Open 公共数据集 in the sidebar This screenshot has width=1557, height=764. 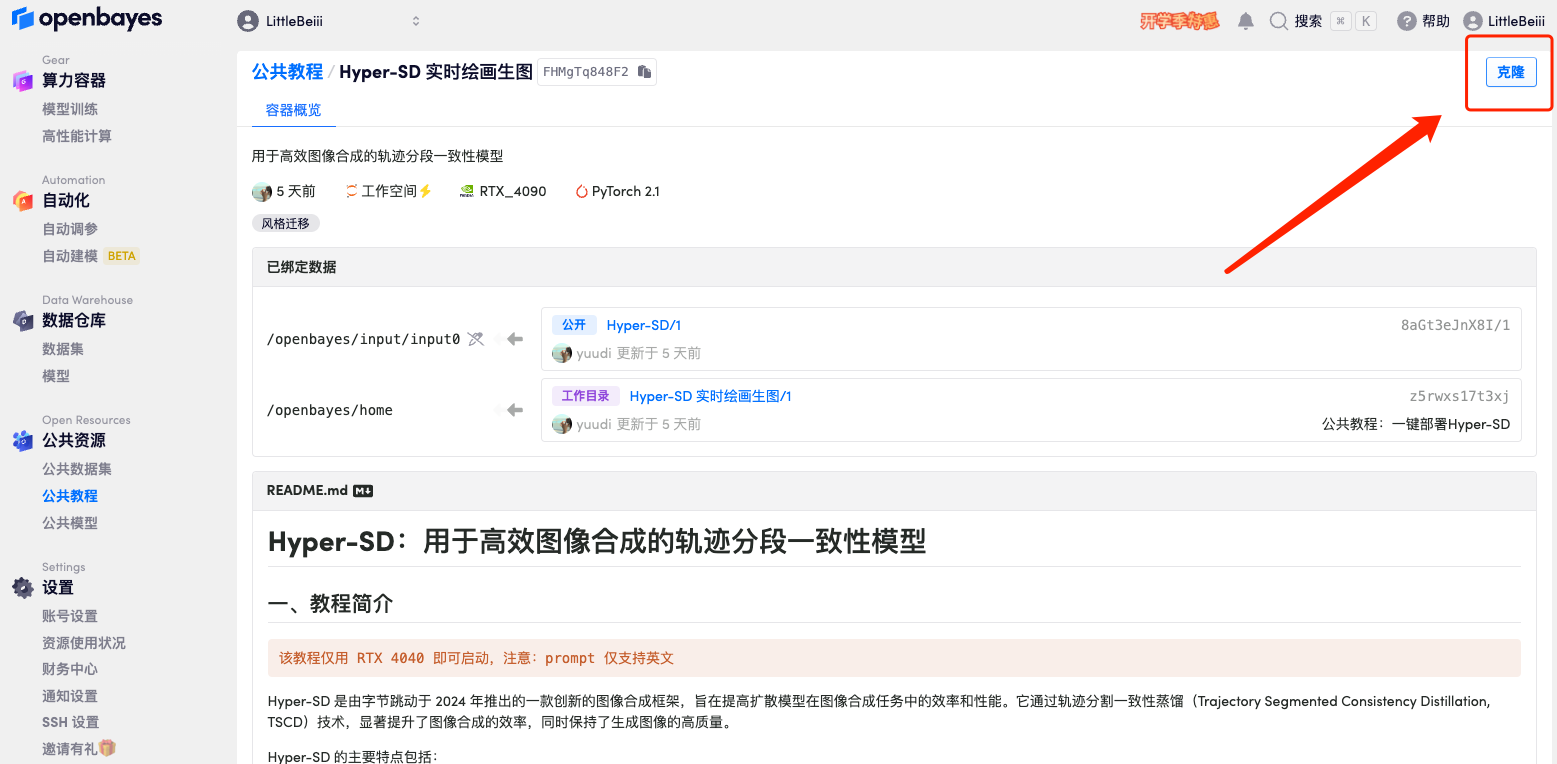[x=77, y=469]
